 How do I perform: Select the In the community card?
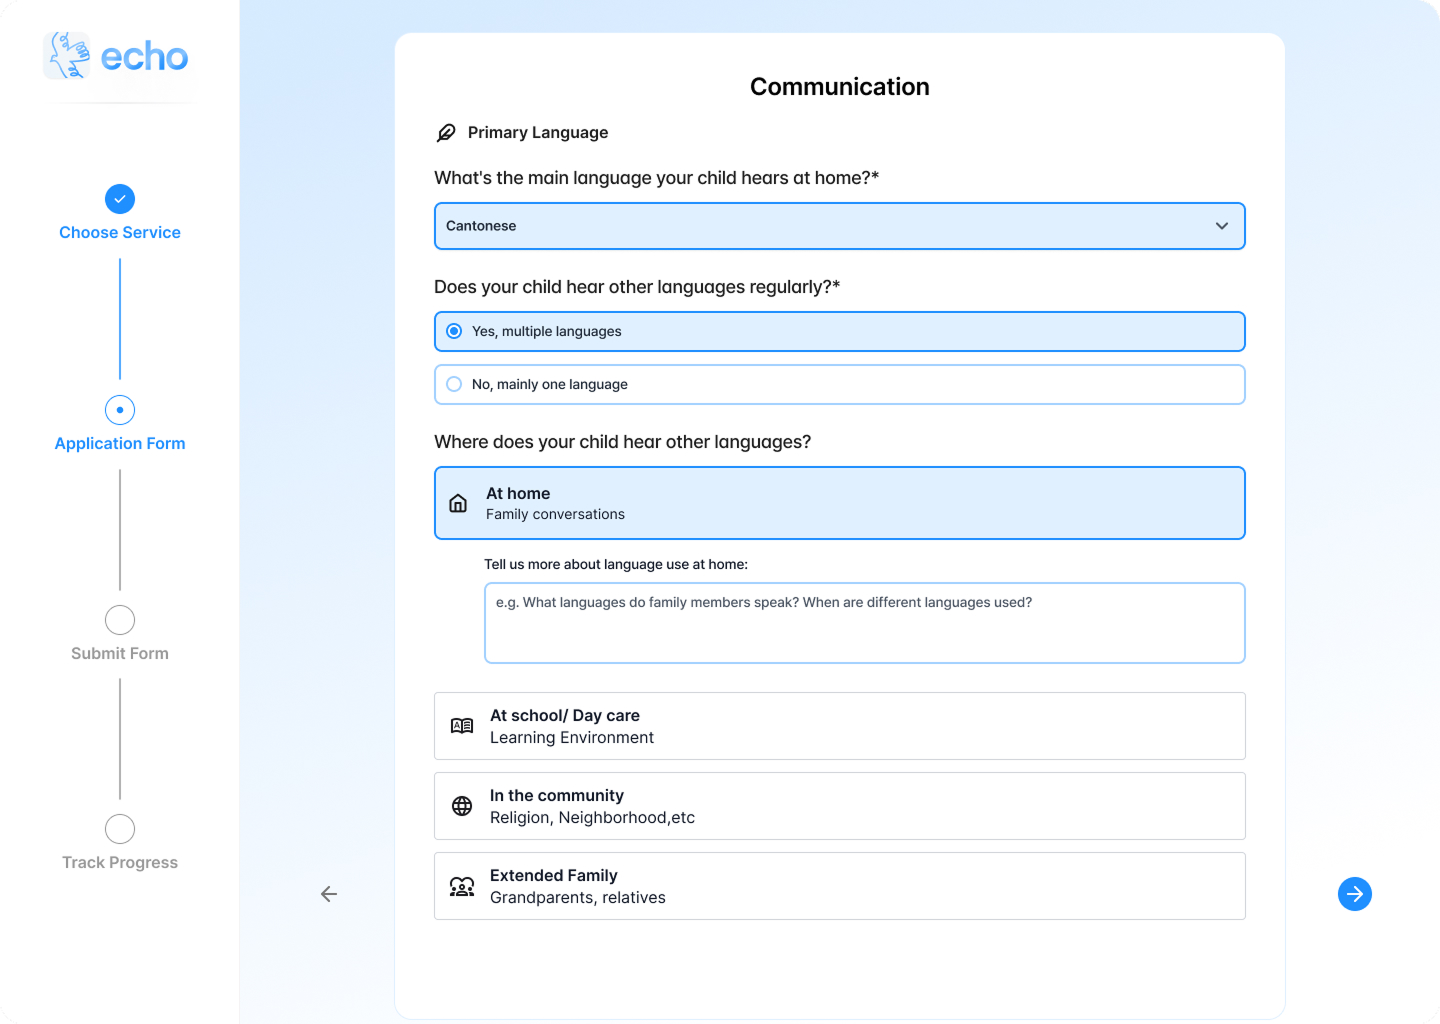(839, 806)
